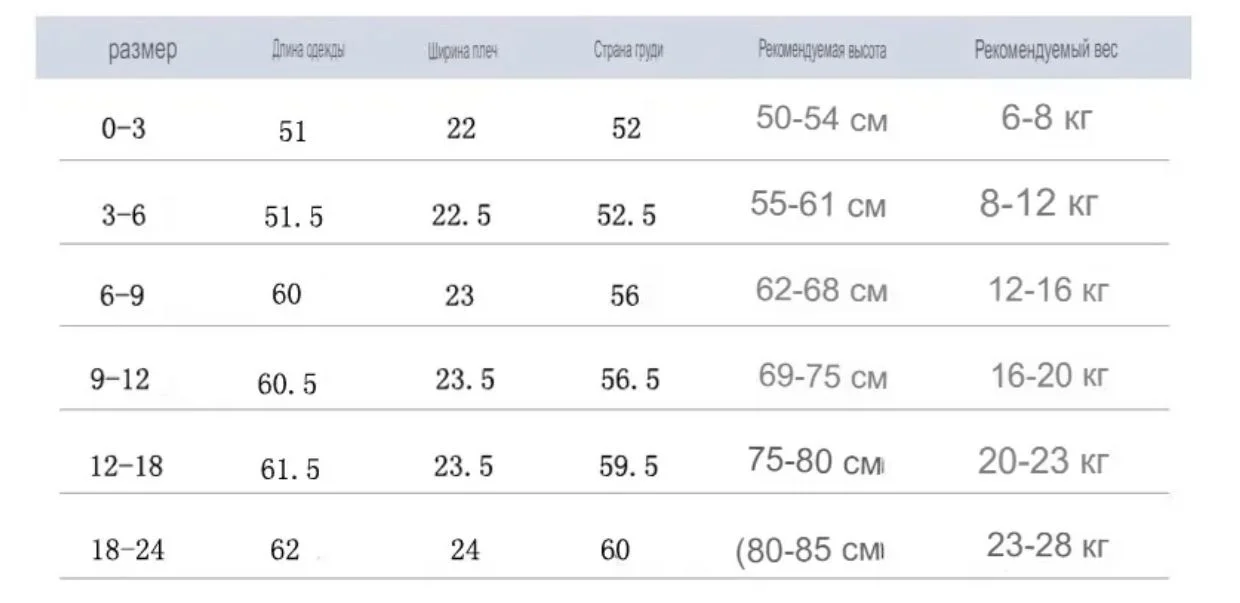Select size 18-24 cell
Screen dimensions: 1240x603
coord(126,550)
